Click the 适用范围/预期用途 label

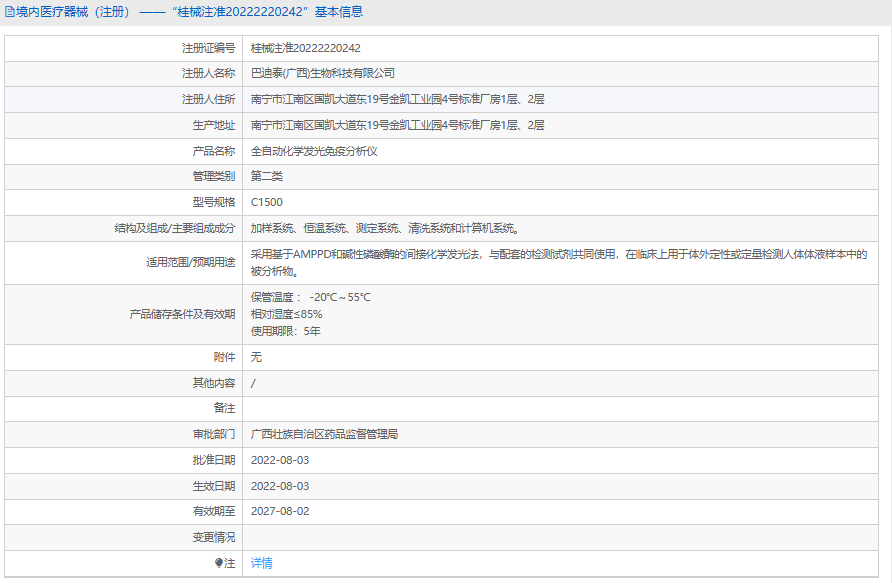191,263
